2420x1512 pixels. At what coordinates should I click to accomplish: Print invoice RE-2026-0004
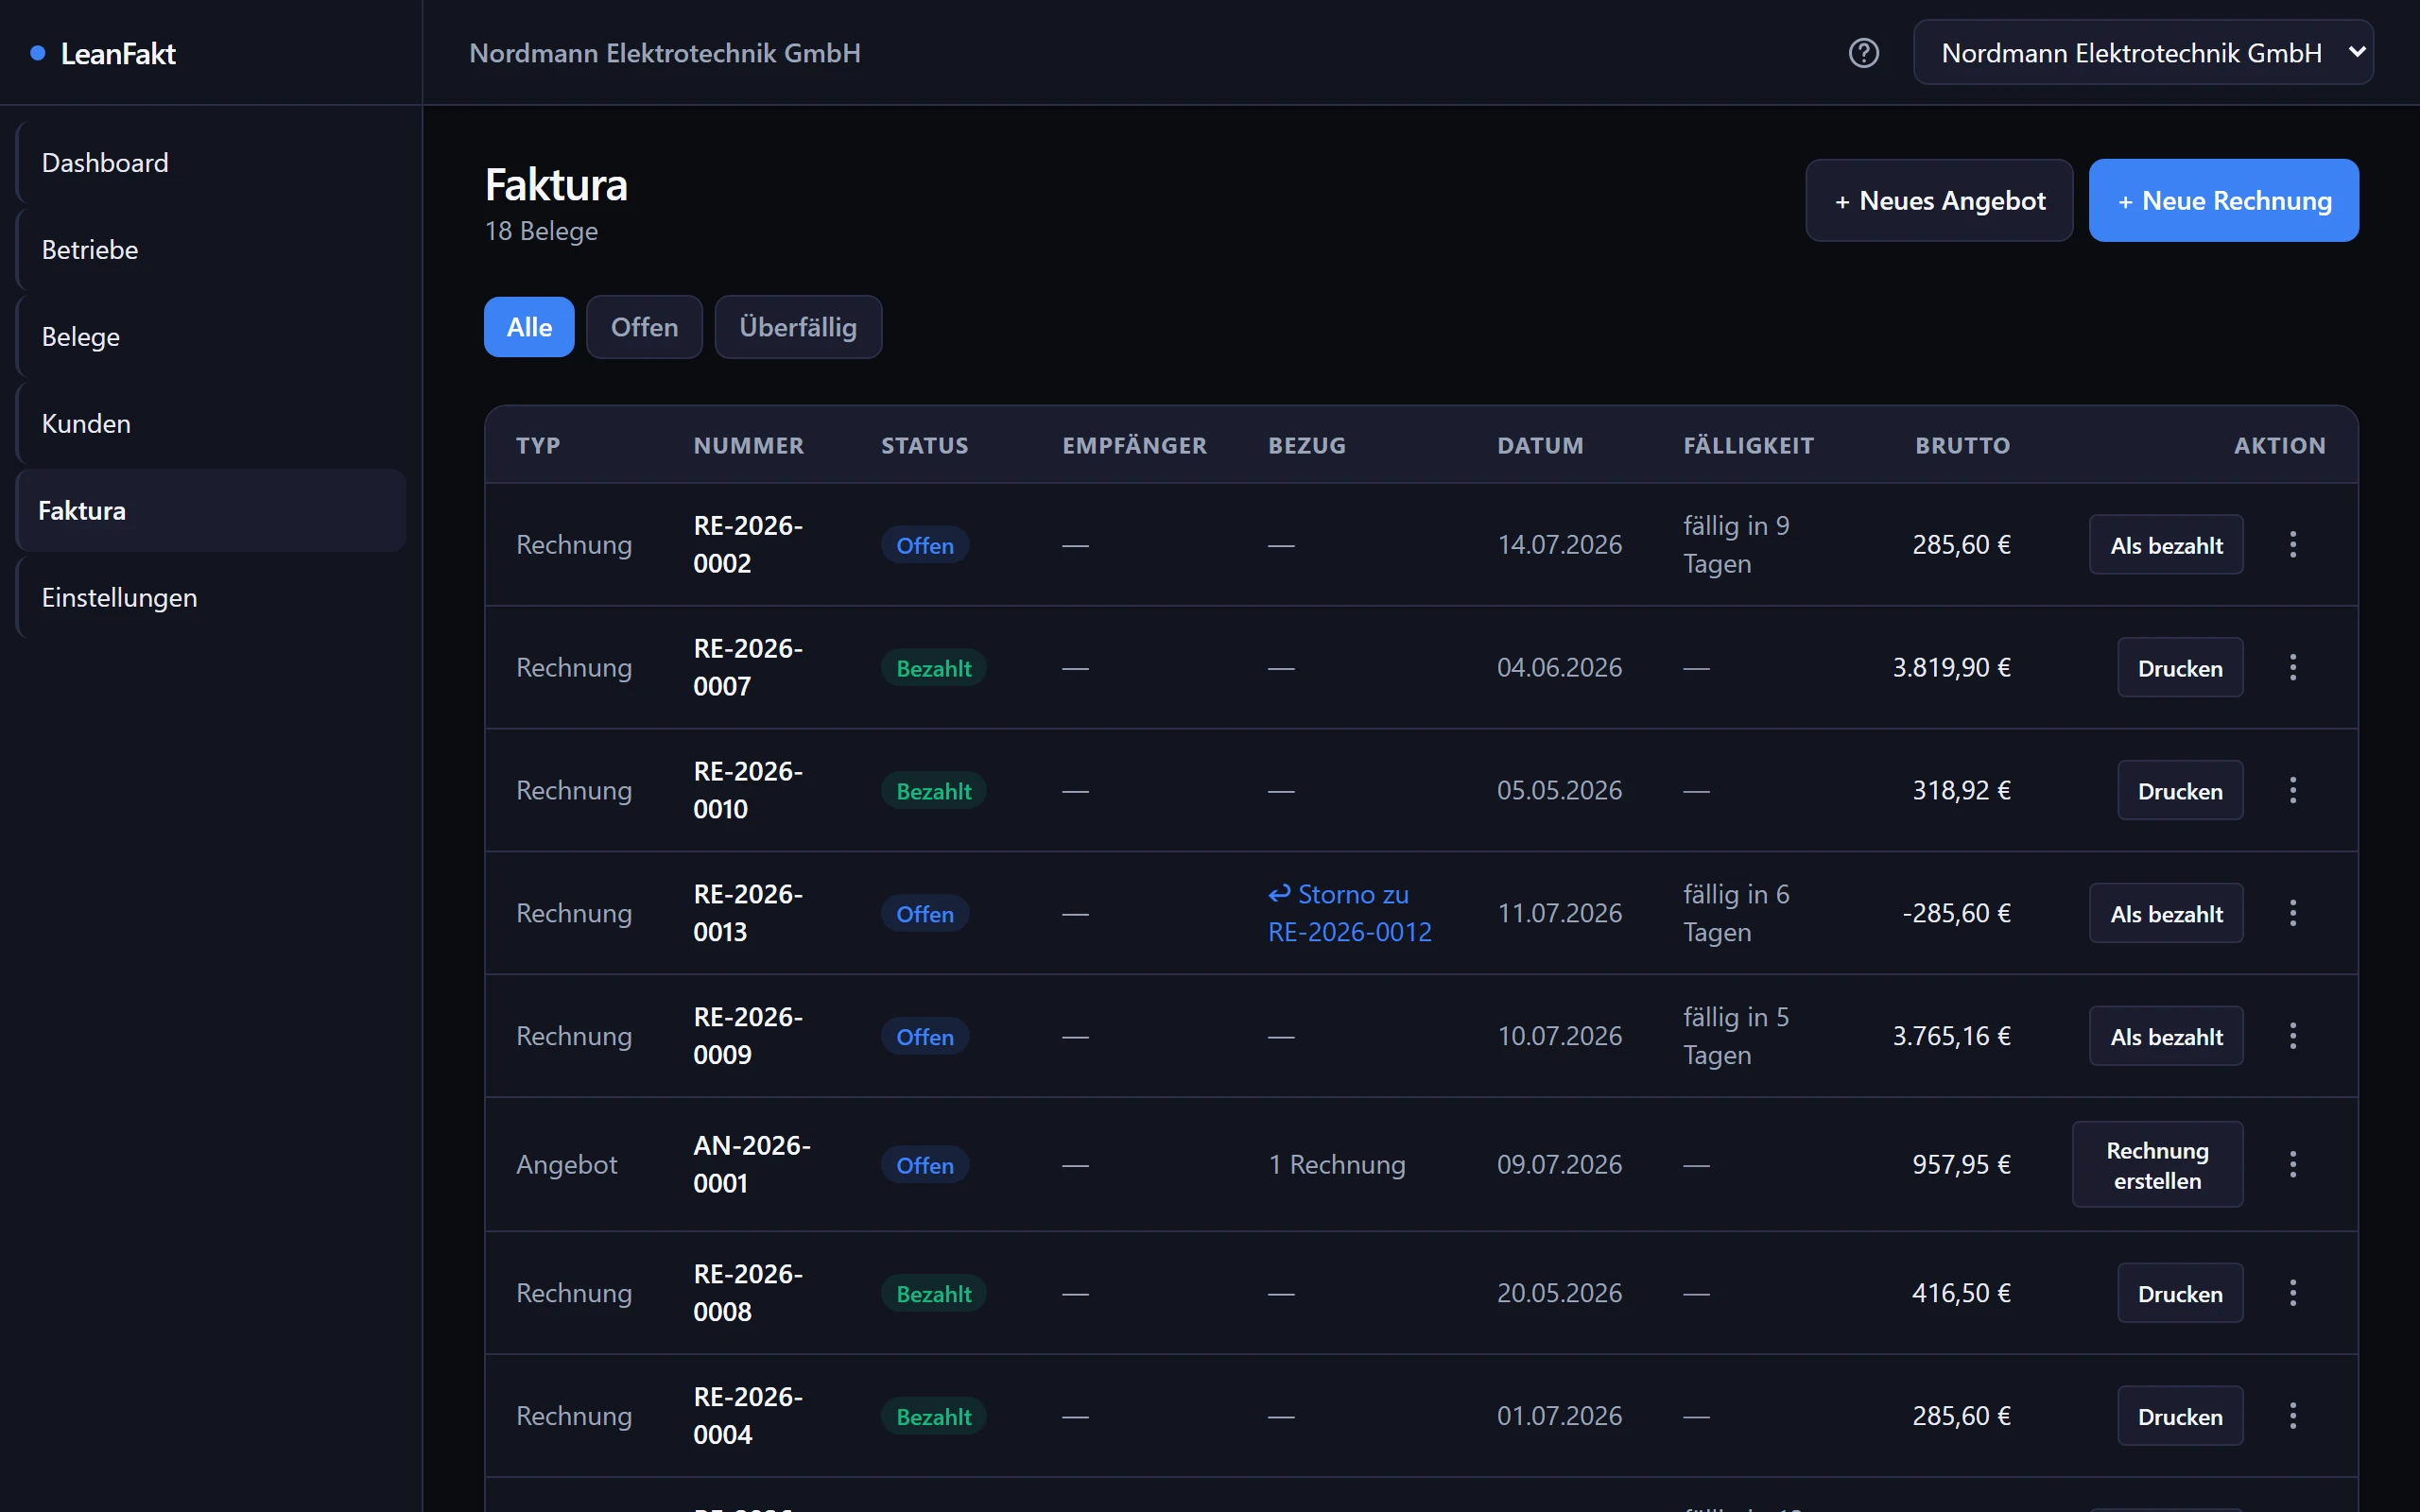pyautogui.click(x=2180, y=1416)
